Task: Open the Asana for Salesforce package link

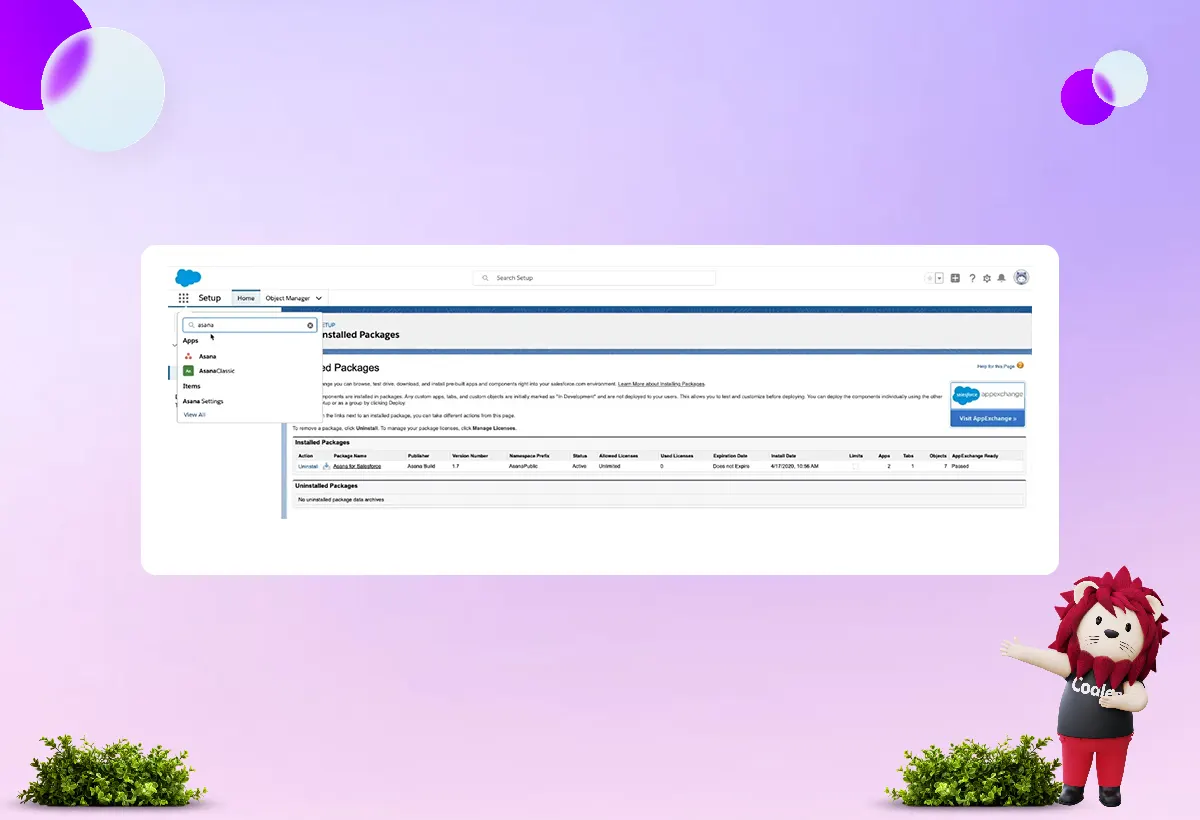Action: click(x=357, y=466)
